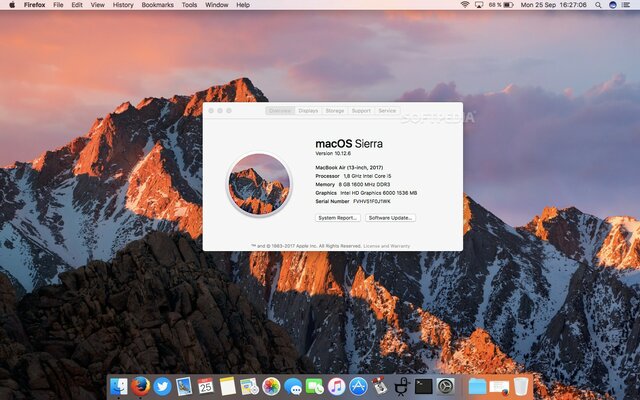Open the Bookmarks menu
Screen dimensions: 640x400
tap(158, 5)
